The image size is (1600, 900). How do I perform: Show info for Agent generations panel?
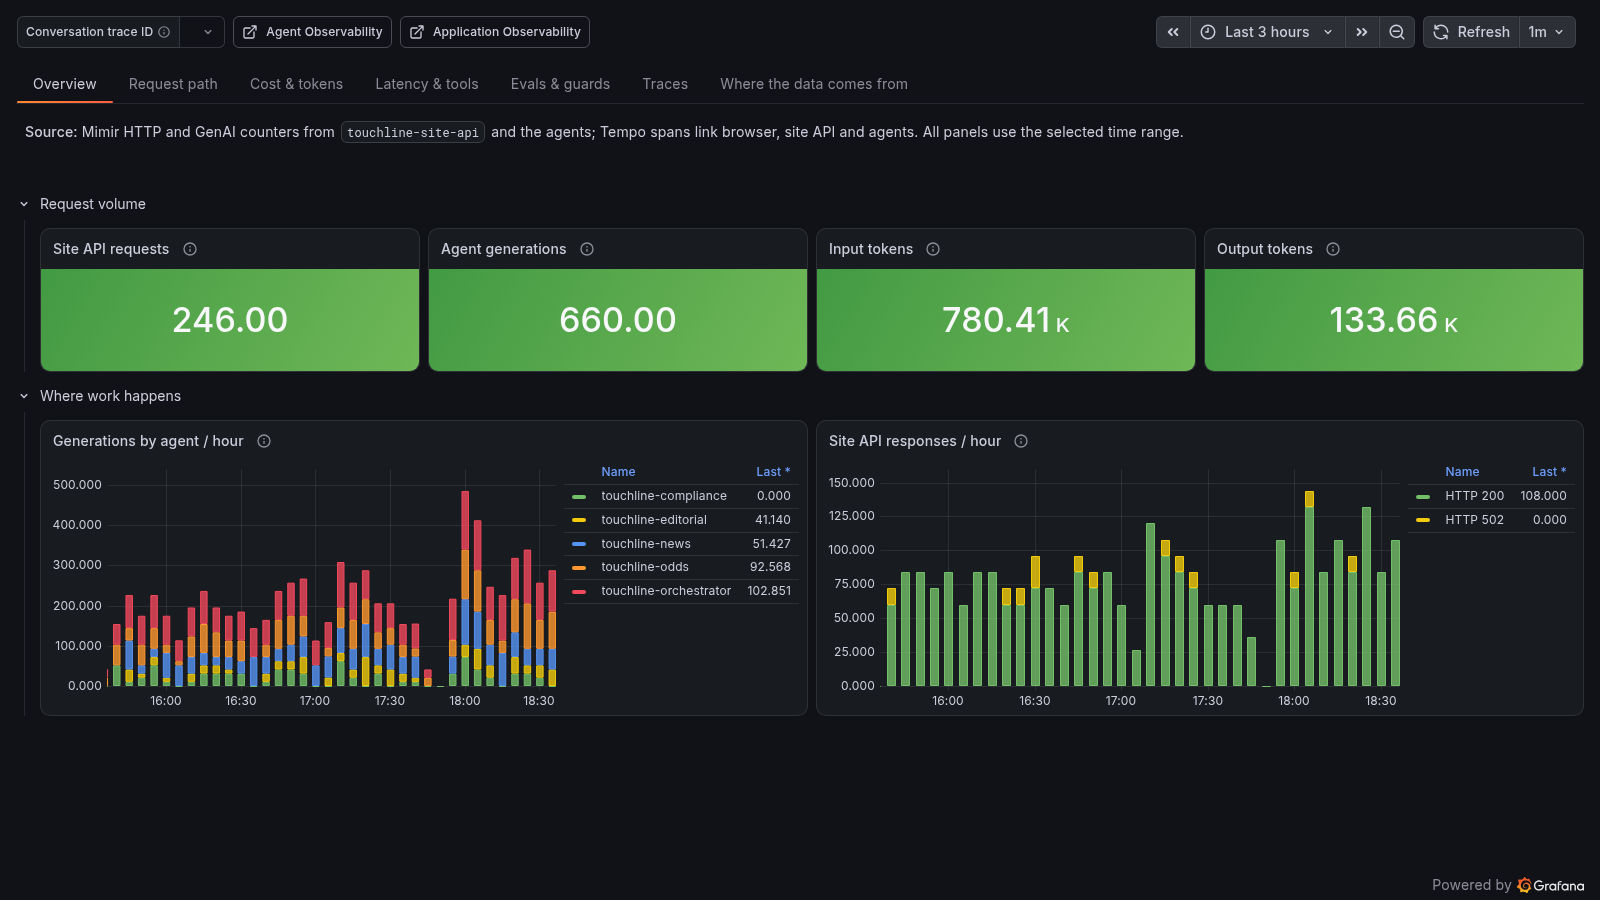pos(587,249)
